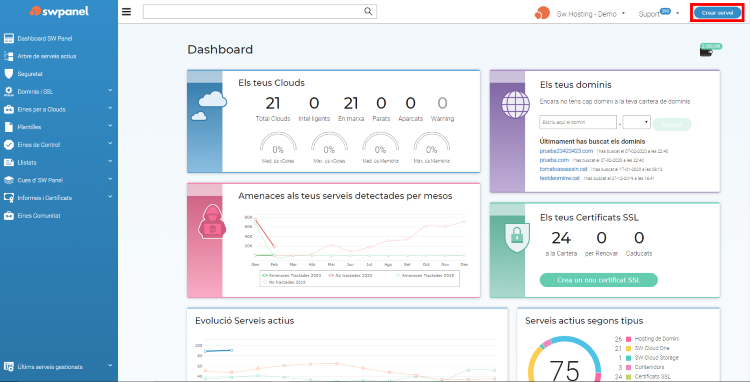Click the search magnifier icon

(368, 11)
